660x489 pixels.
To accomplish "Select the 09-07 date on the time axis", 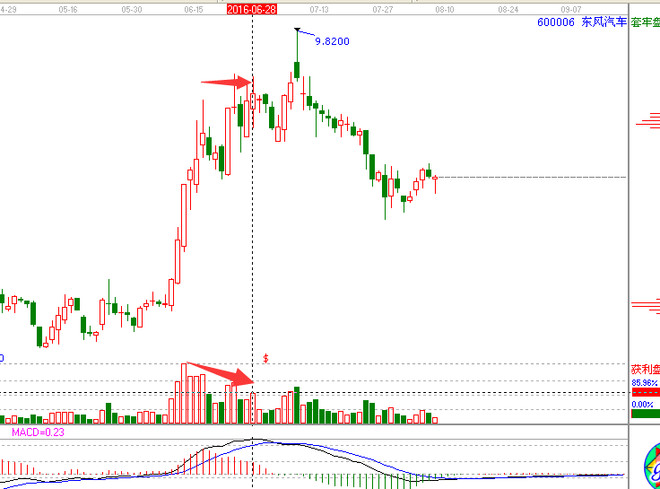I will pos(571,9).
